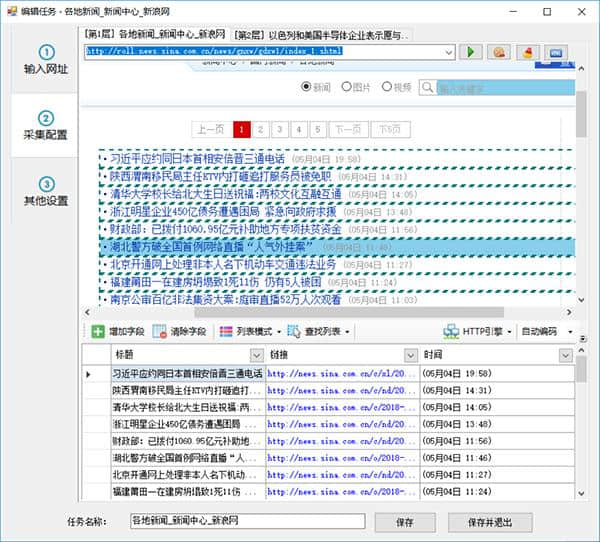Click the 清除字段 clear fields icon
This screenshot has width=600, height=542.
[x=160, y=331]
